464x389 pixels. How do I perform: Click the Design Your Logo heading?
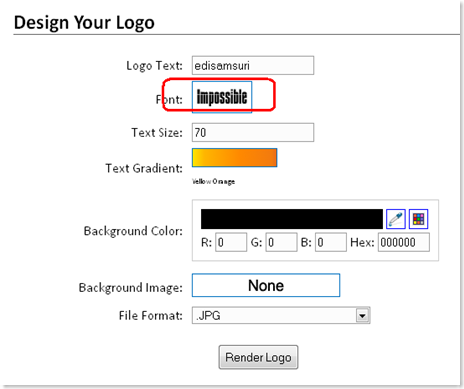[x=84, y=23]
